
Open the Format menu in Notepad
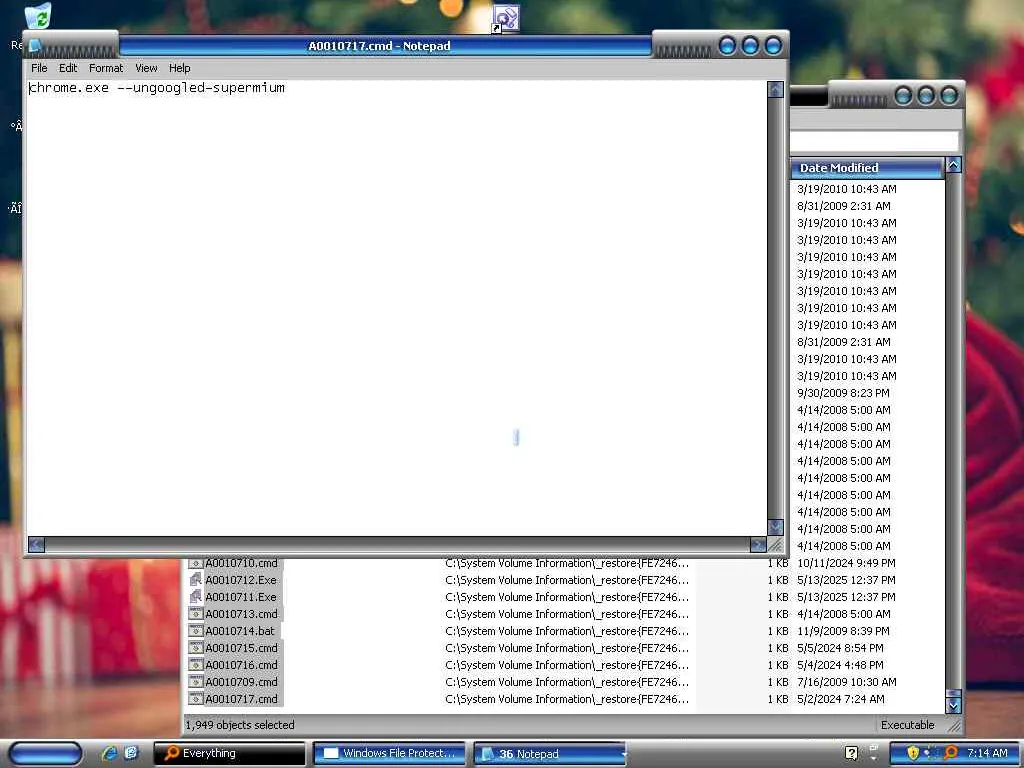pos(106,68)
